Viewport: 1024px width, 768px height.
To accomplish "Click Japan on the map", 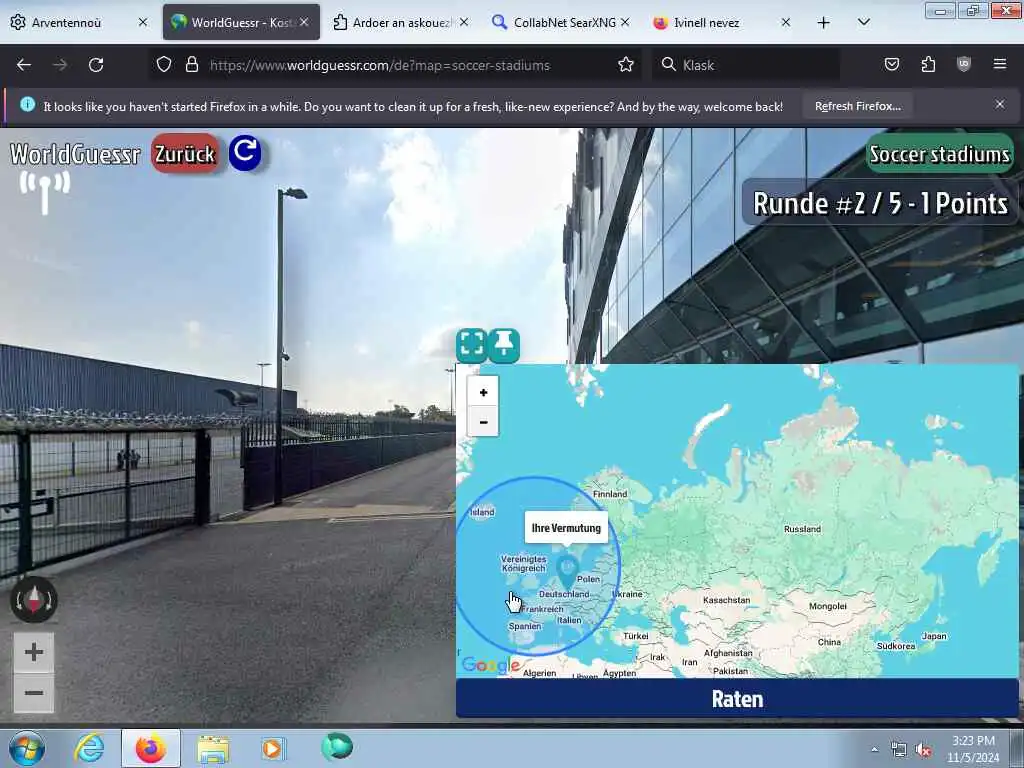I will [934, 635].
